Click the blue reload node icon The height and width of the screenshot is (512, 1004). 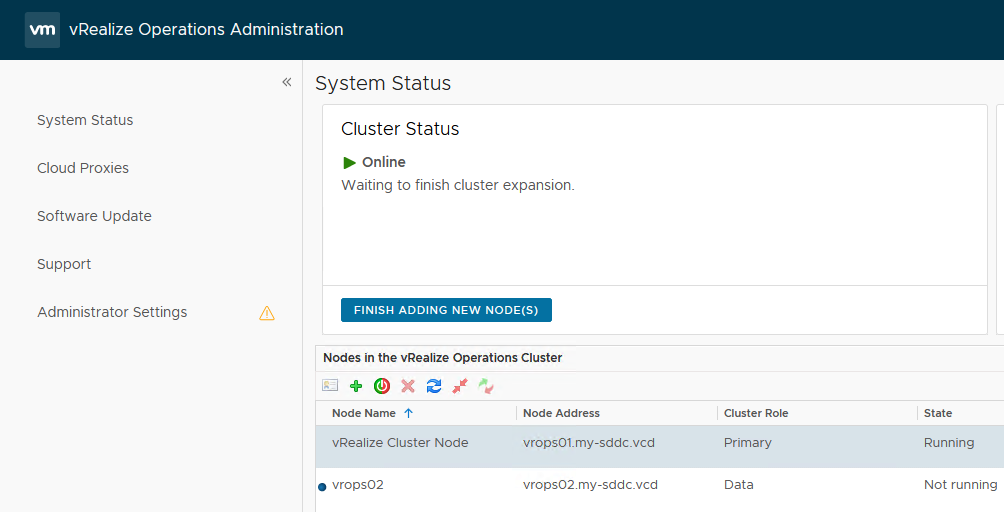click(434, 386)
